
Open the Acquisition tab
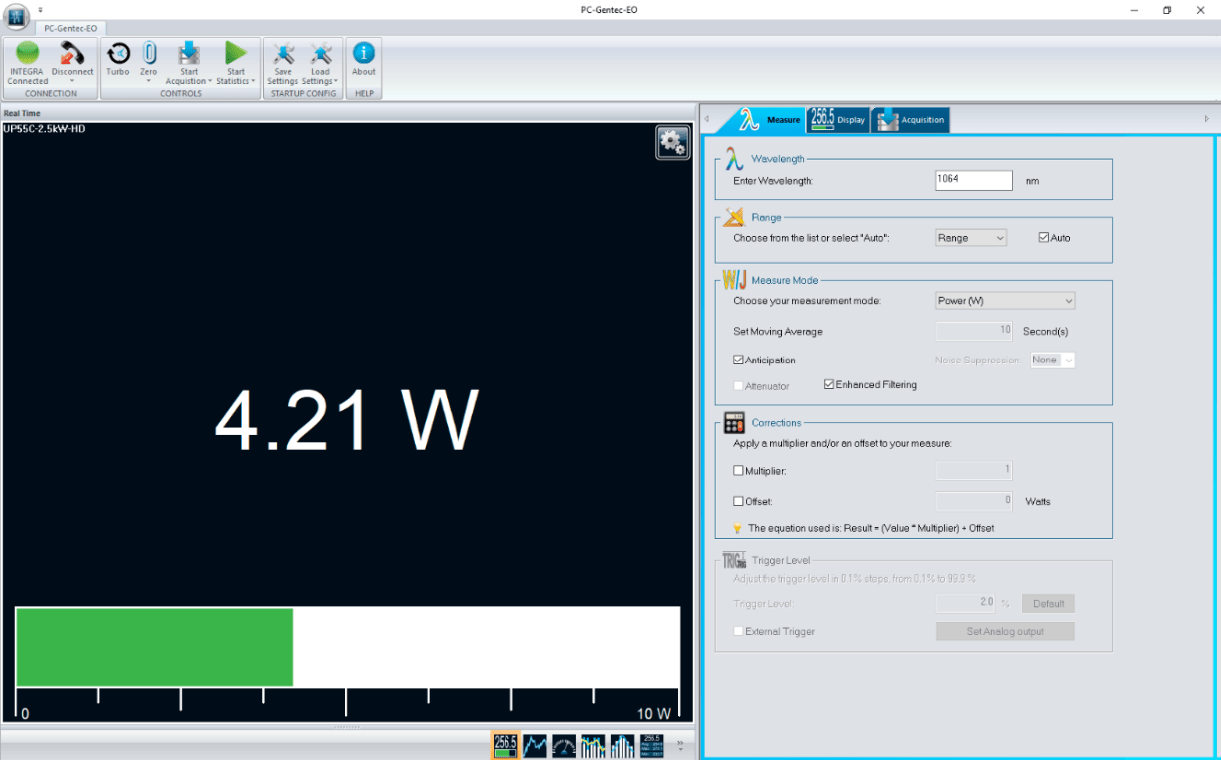tap(910, 119)
